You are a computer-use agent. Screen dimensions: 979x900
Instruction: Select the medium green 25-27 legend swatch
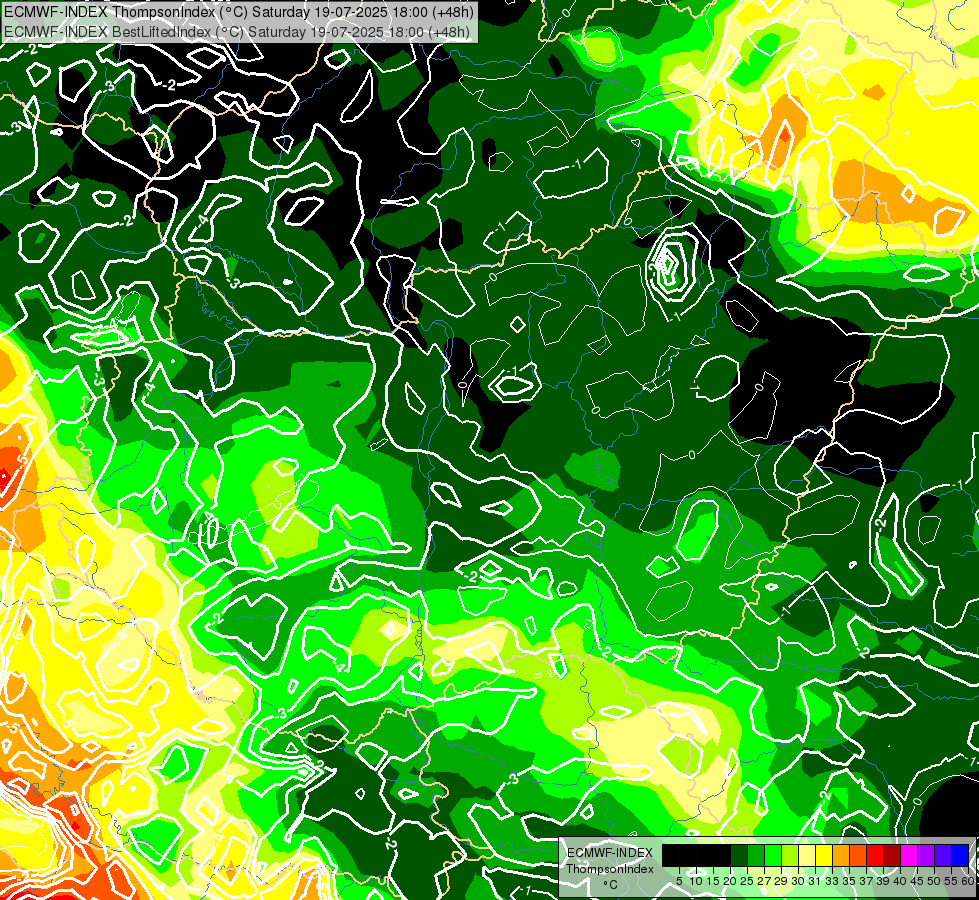[x=756, y=855]
